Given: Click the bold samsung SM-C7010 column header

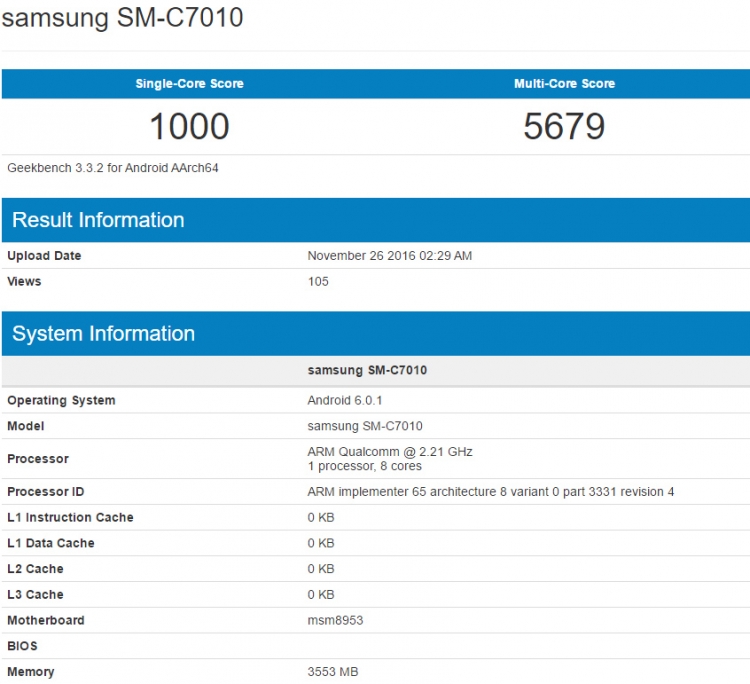Looking at the screenshot, I should pos(367,370).
